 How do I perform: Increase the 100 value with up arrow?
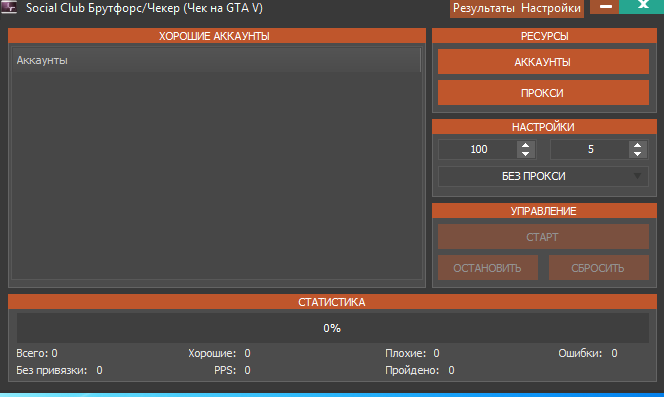[526, 145]
